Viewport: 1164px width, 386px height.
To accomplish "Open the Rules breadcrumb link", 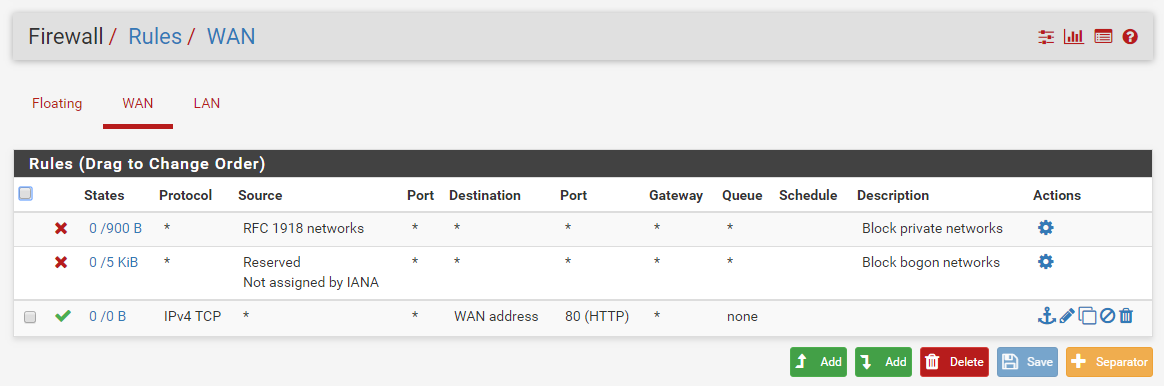I will point(155,36).
